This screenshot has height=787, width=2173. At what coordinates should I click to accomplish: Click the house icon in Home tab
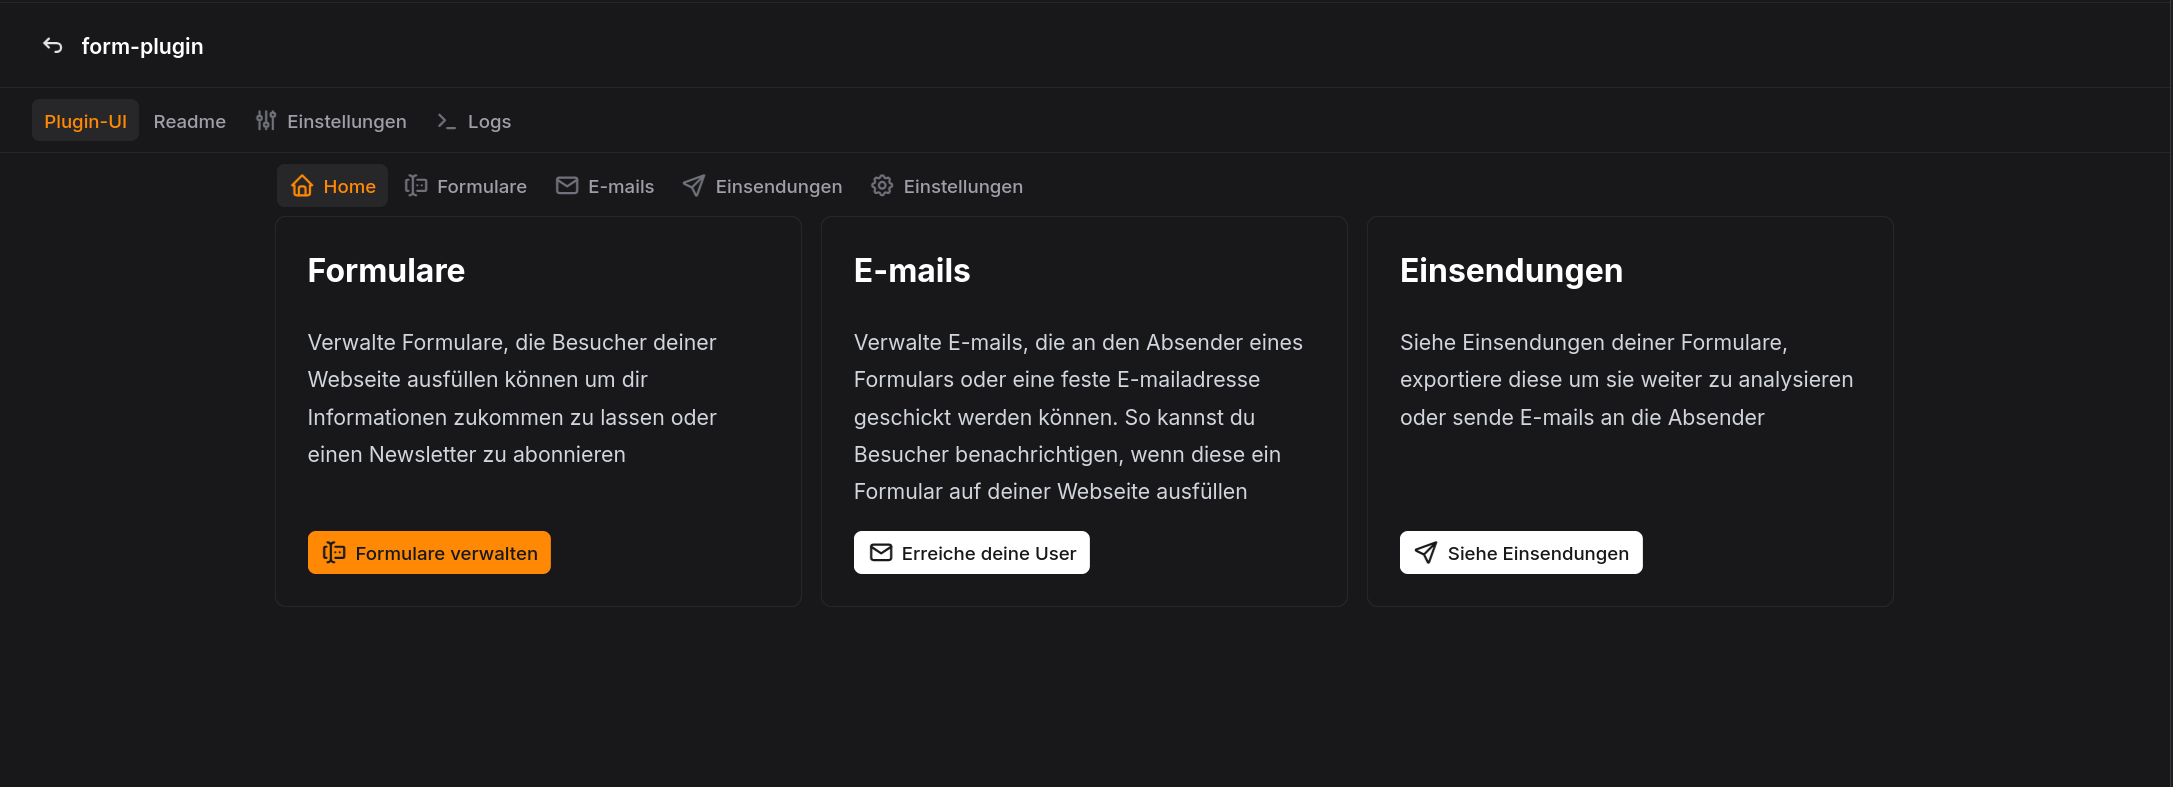tap(302, 186)
